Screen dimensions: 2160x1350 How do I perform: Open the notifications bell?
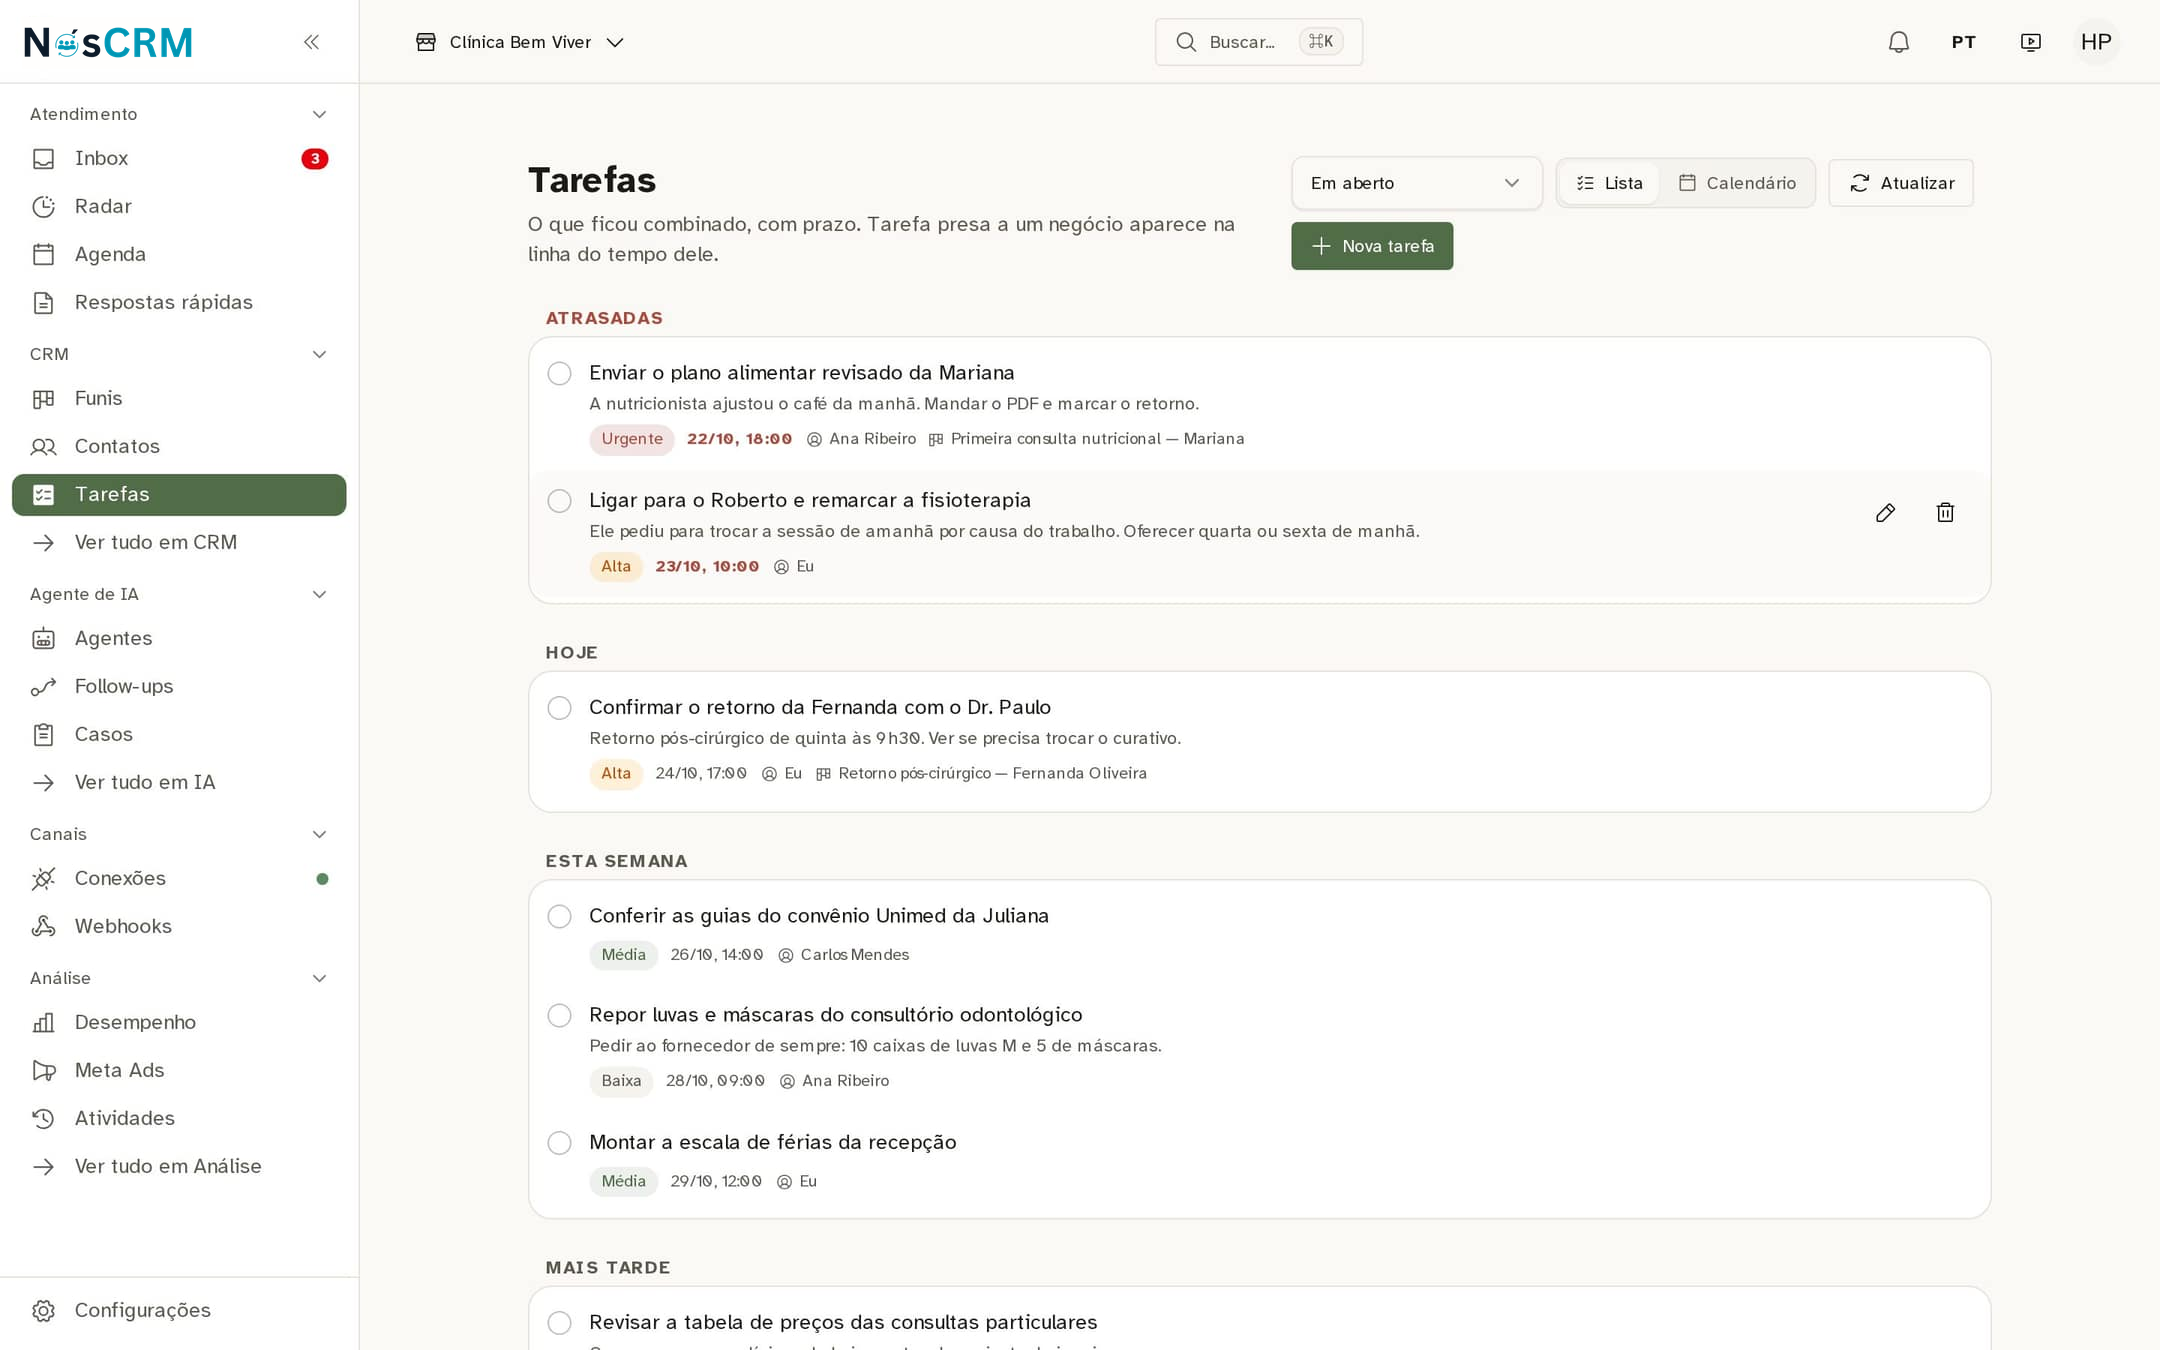pyautogui.click(x=1898, y=42)
